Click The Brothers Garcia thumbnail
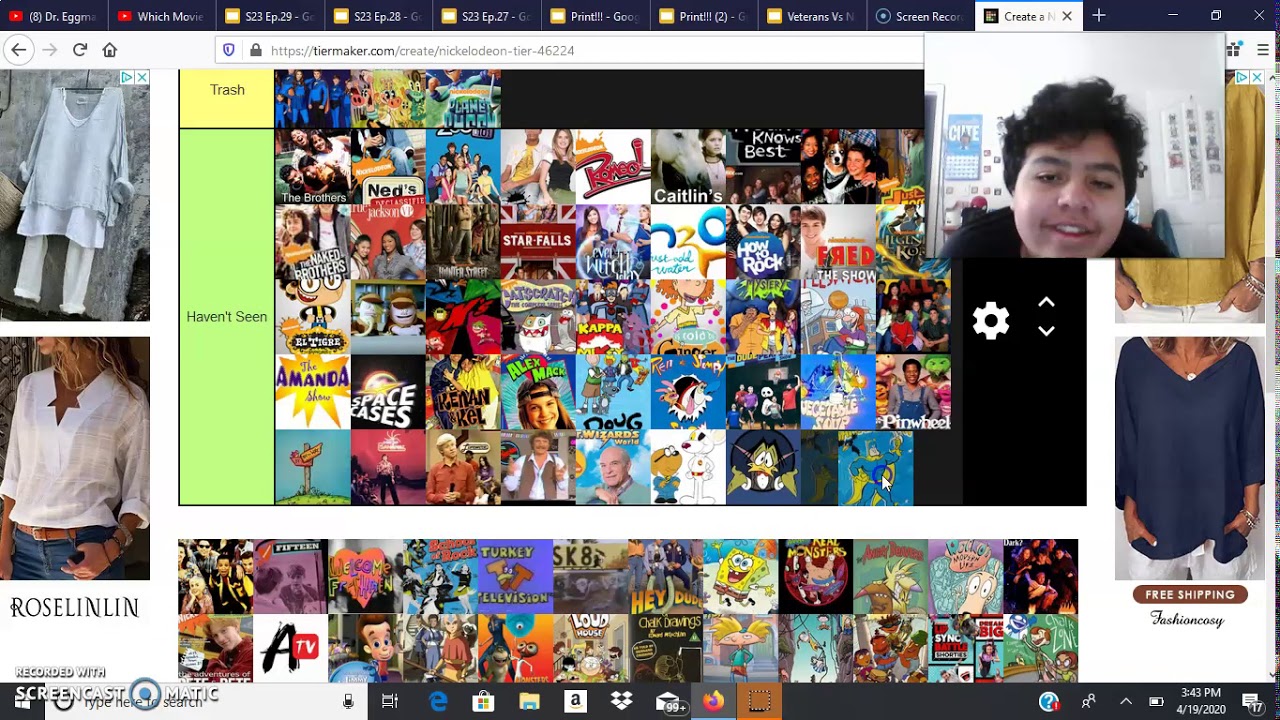The image size is (1280, 720). pyautogui.click(x=313, y=167)
